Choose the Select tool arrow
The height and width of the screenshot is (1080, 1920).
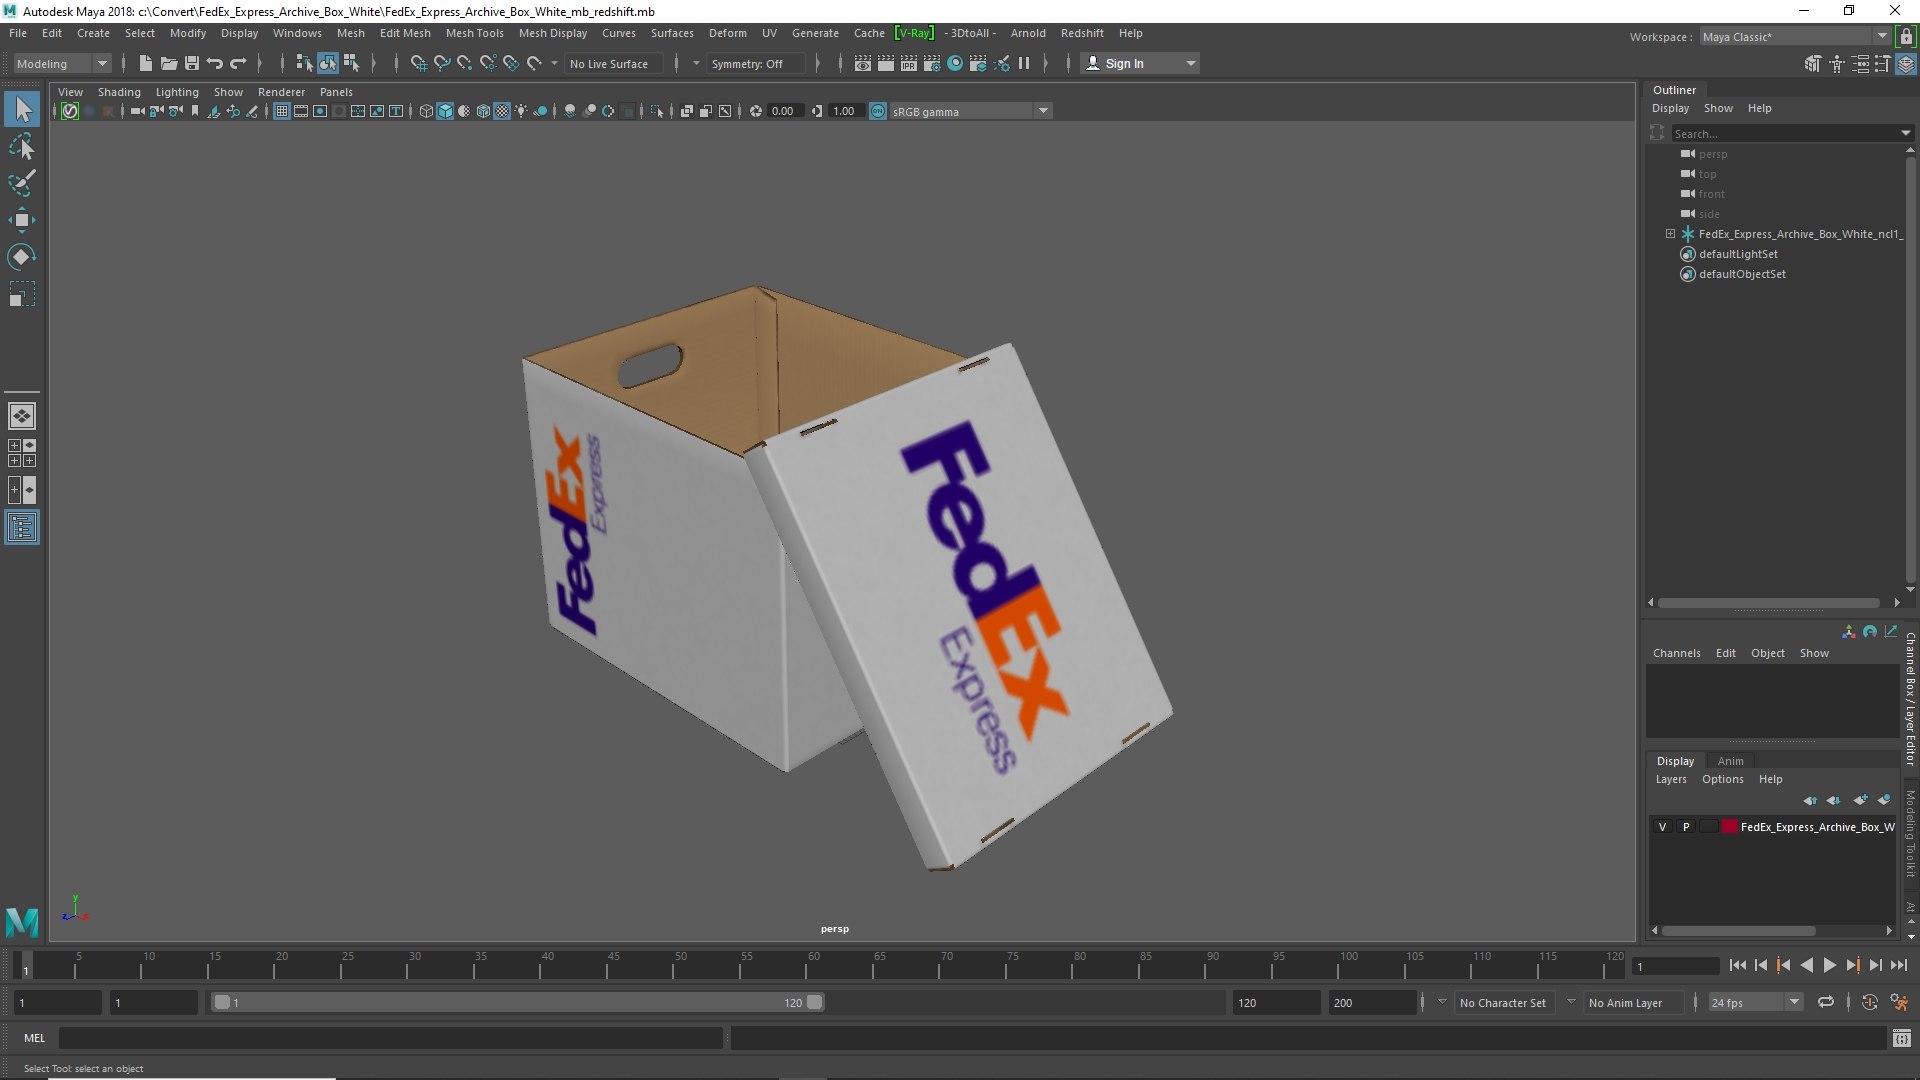pyautogui.click(x=22, y=109)
